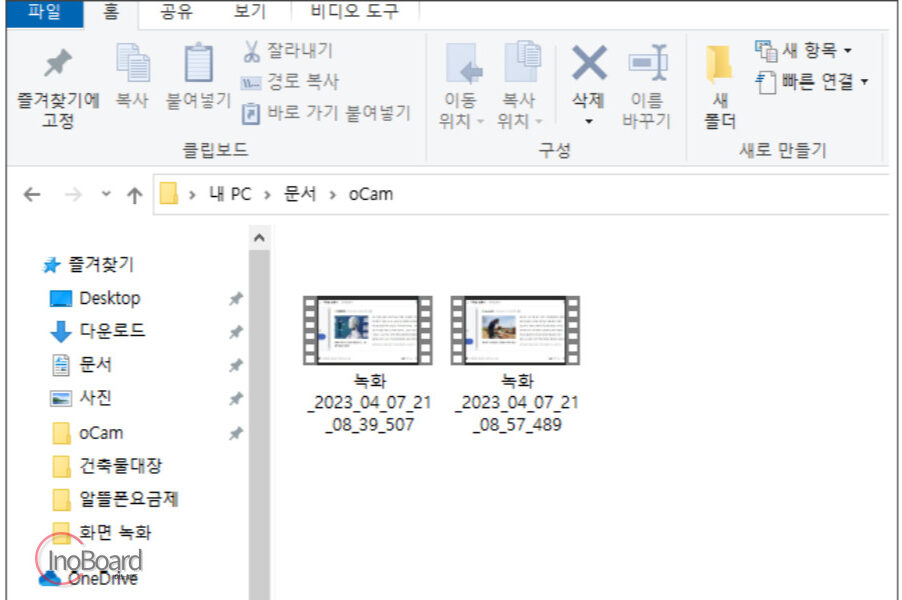Click file name text ending in _08_57_489
This screenshot has height=600, width=902.
(517, 403)
